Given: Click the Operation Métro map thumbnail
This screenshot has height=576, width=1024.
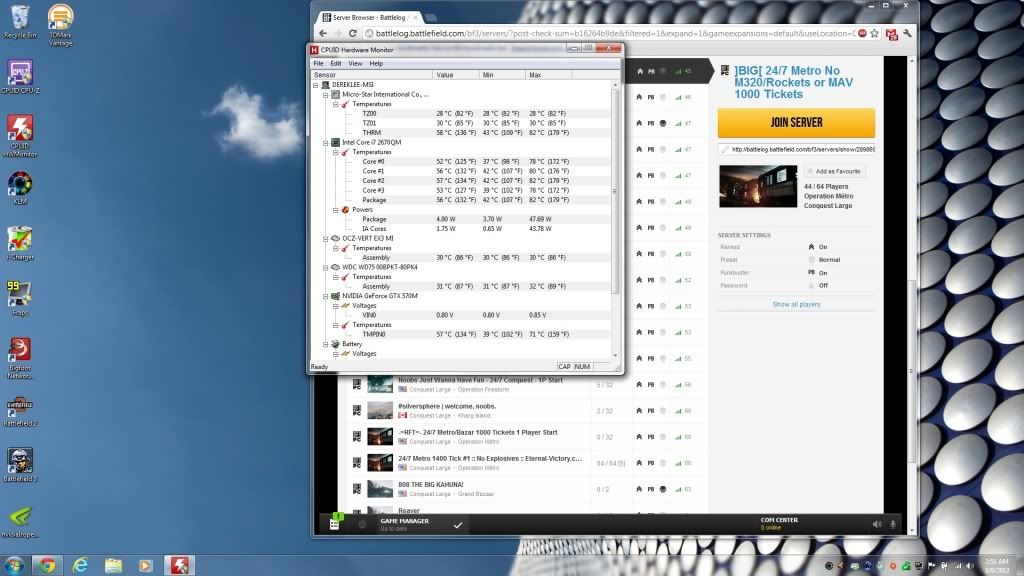Looking at the screenshot, I should pos(758,186).
